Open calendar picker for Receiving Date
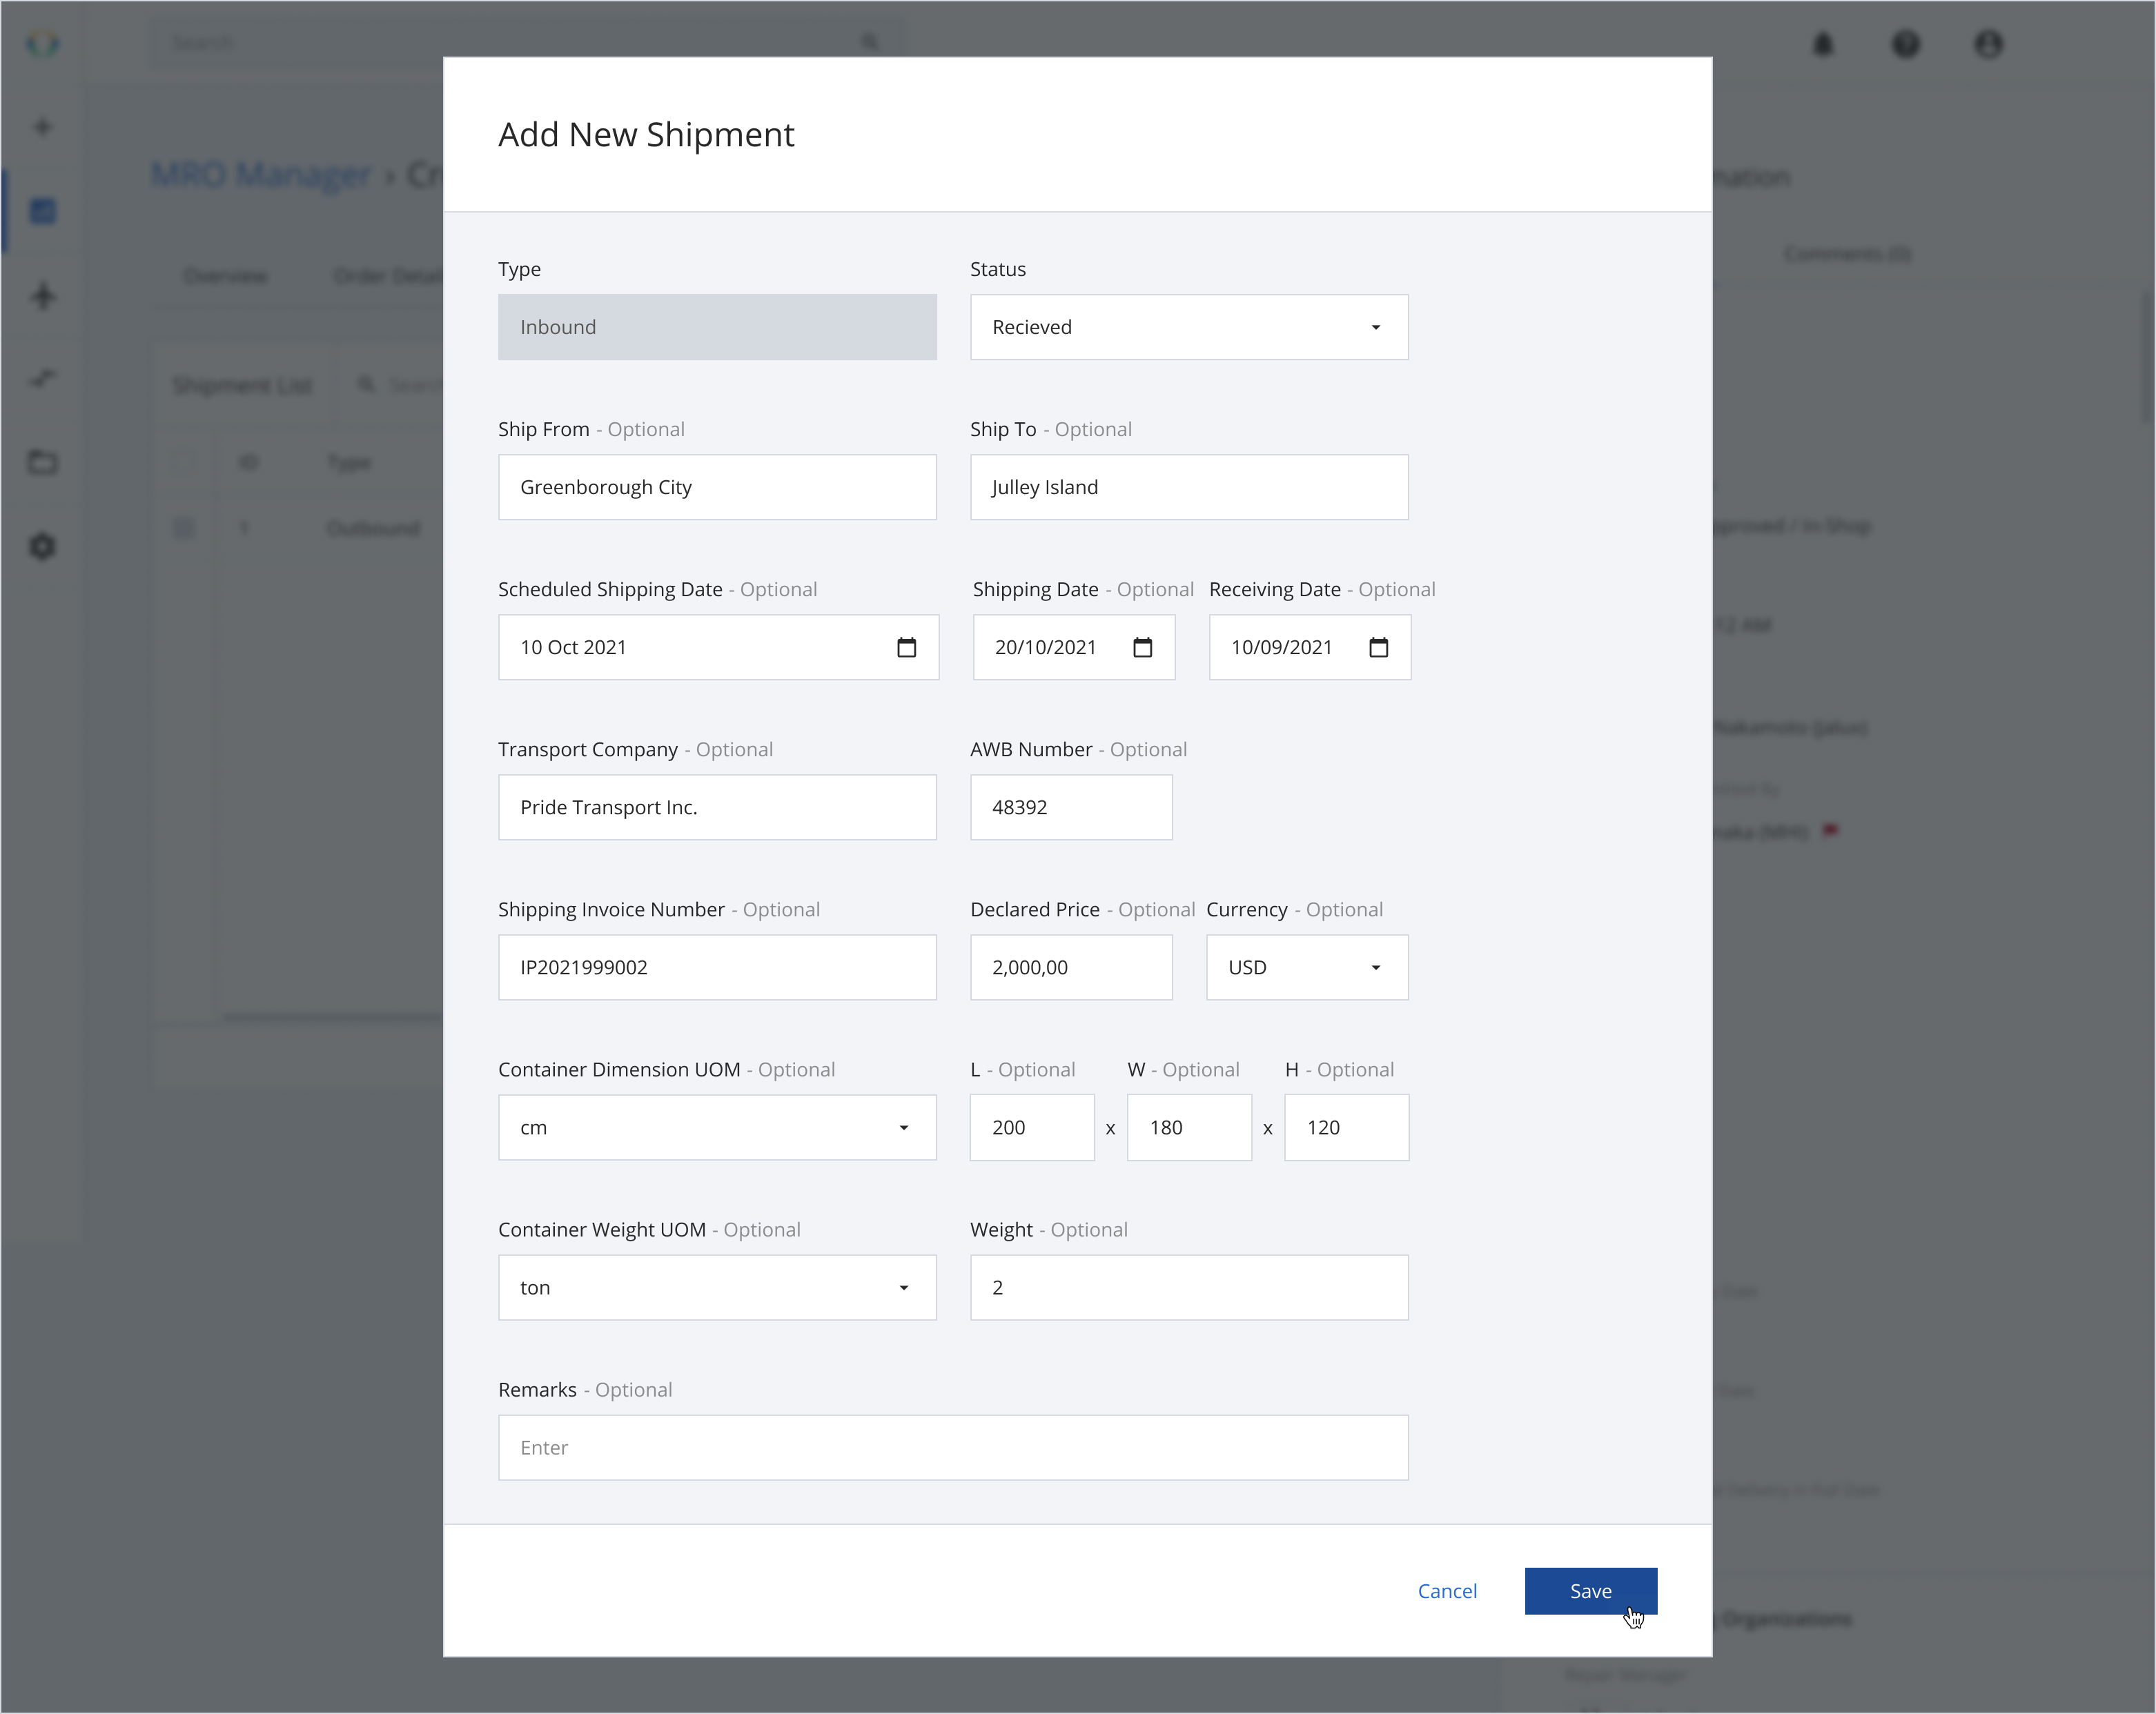Screen dimensions: 2156x1714 click(1378, 647)
